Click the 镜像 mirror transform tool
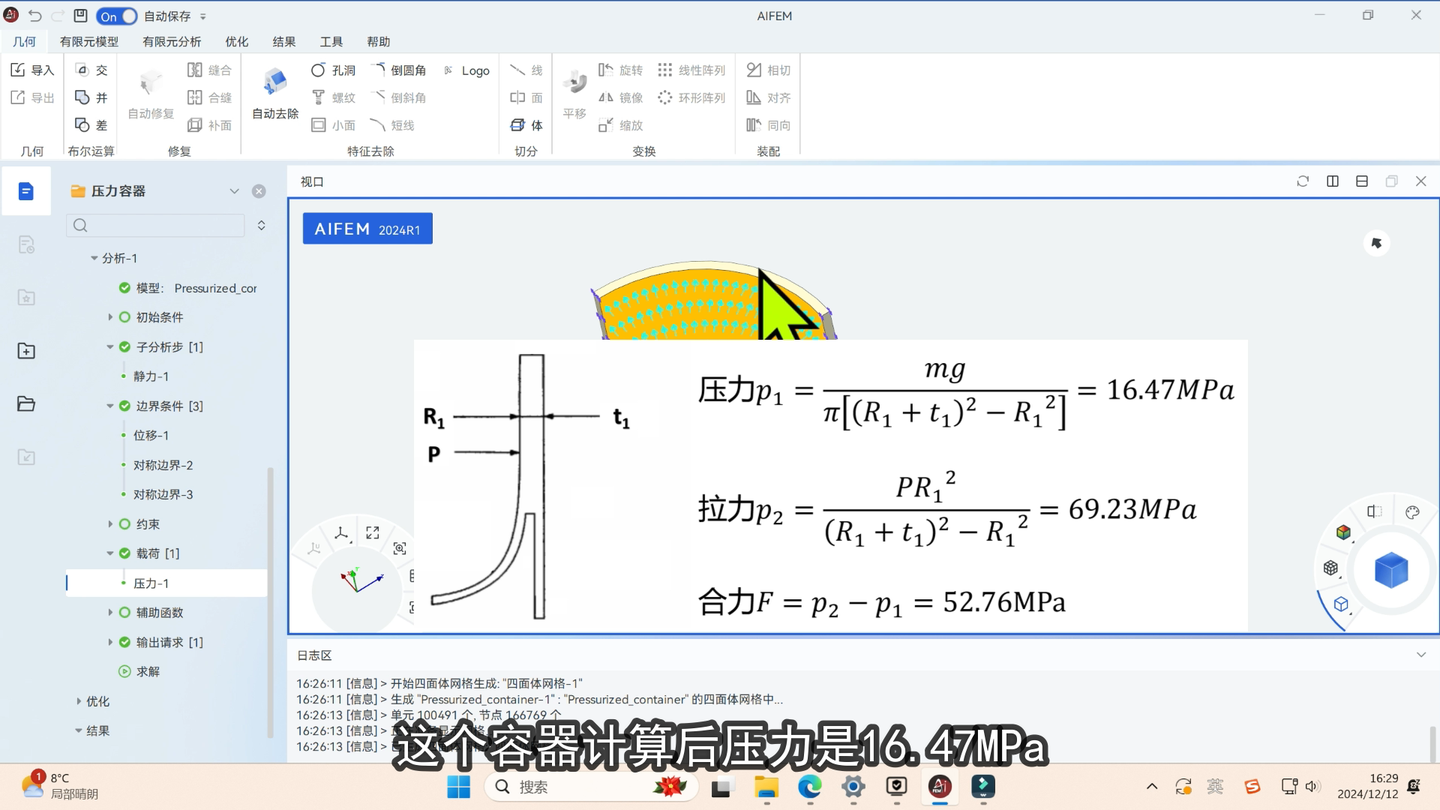The width and height of the screenshot is (1440, 810). point(621,97)
